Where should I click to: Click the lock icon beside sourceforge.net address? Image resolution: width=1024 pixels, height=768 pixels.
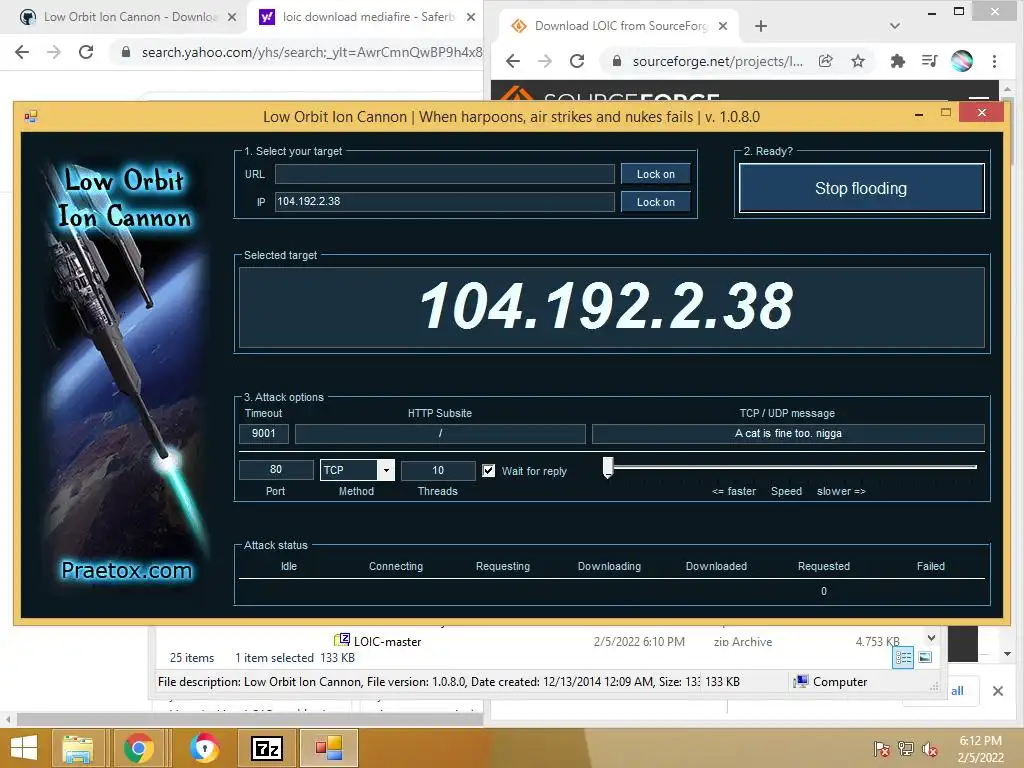[x=616, y=61]
